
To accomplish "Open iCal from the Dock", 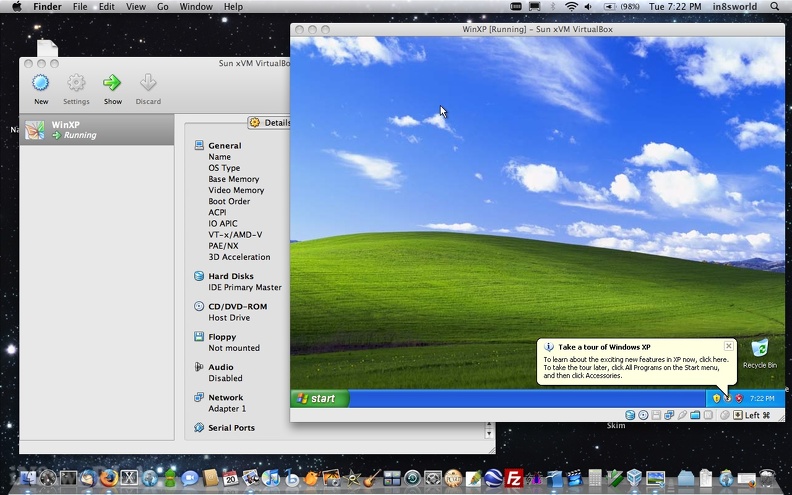I will coord(230,477).
